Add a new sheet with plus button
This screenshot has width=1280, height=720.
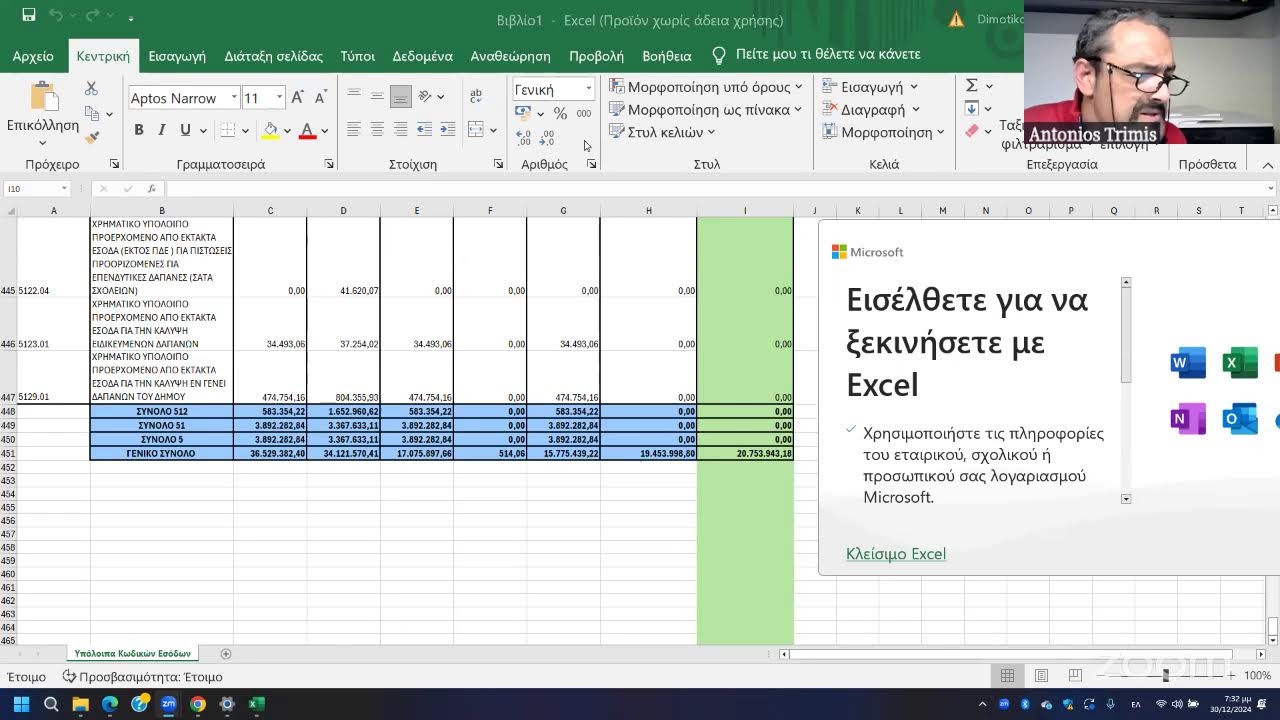(x=226, y=654)
